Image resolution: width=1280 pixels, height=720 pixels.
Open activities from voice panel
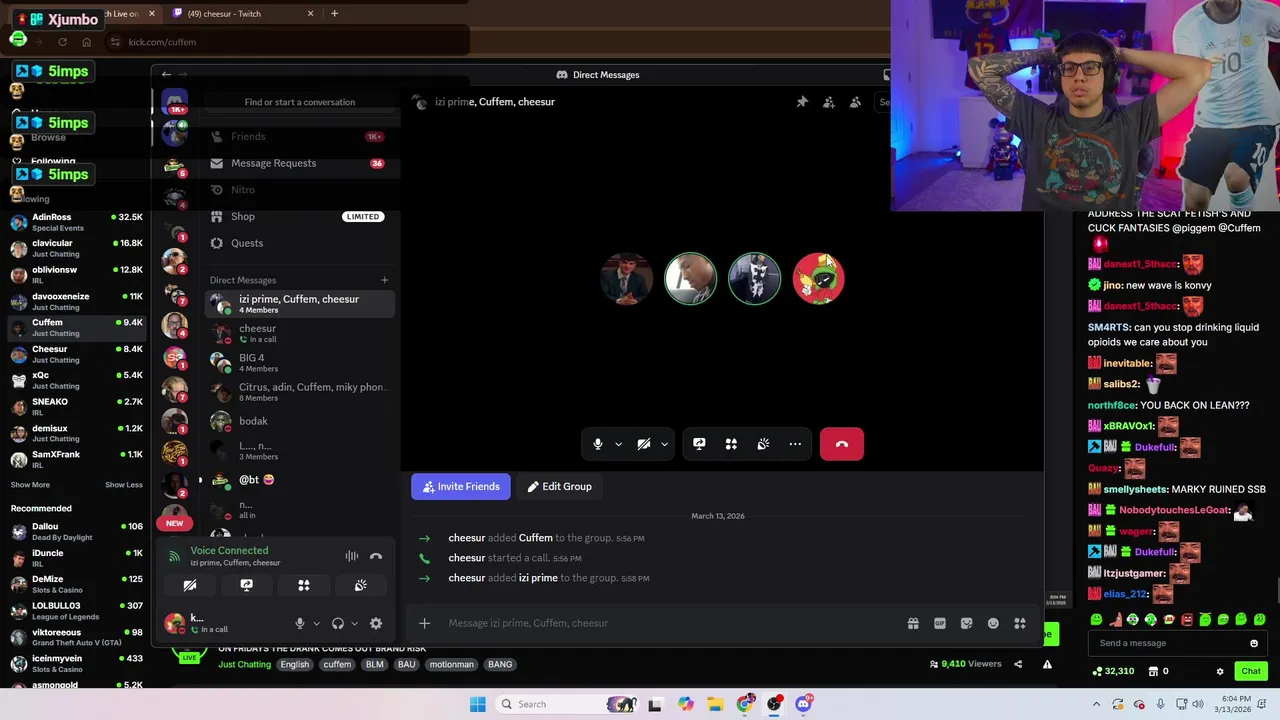pos(304,585)
